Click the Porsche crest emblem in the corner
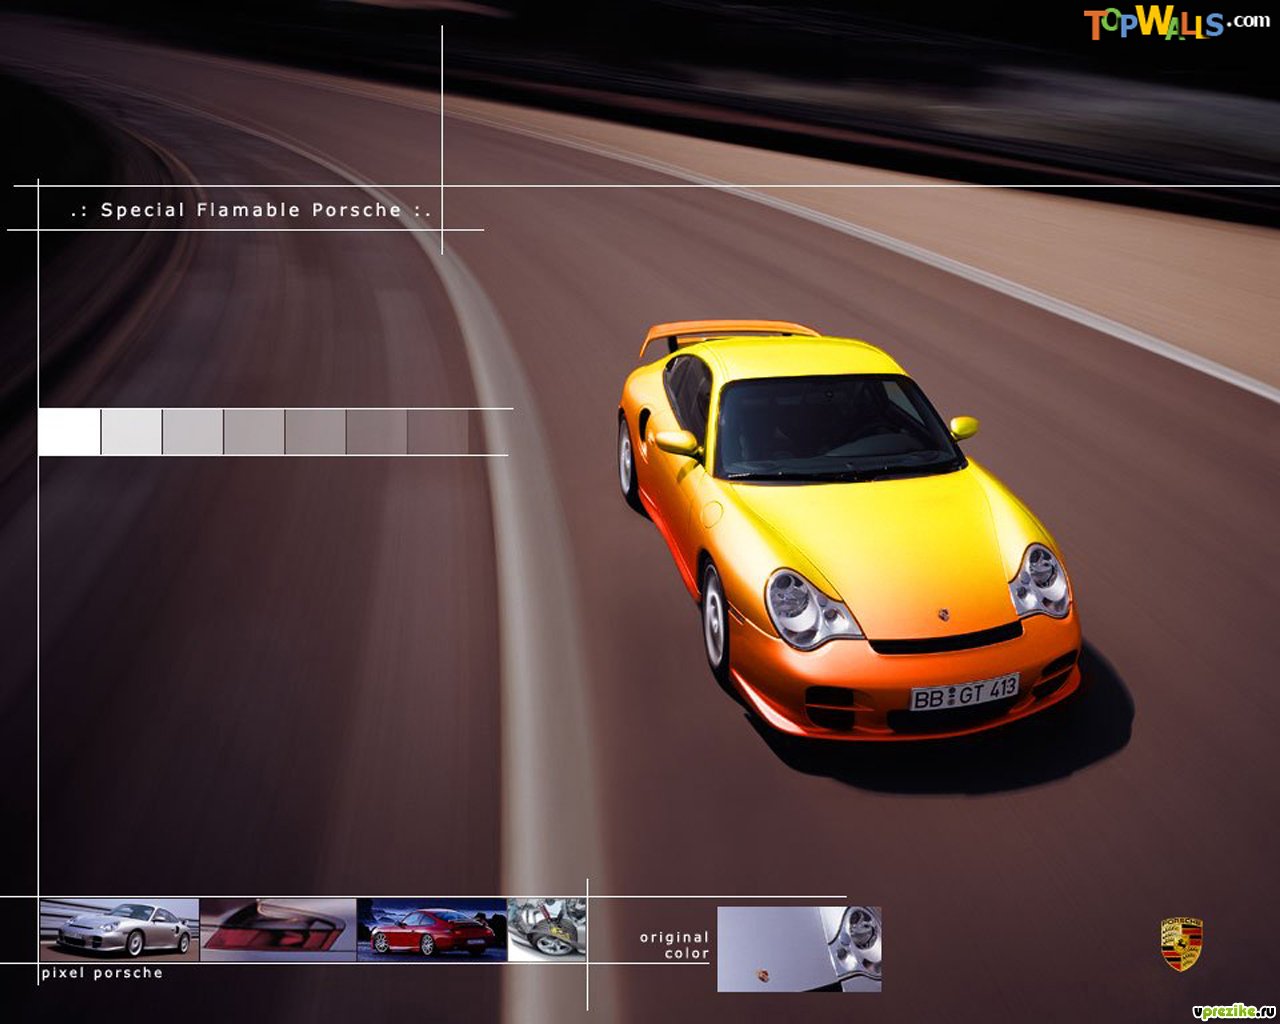Viewport: 1280px width, 1024px height. point(1181,944)
